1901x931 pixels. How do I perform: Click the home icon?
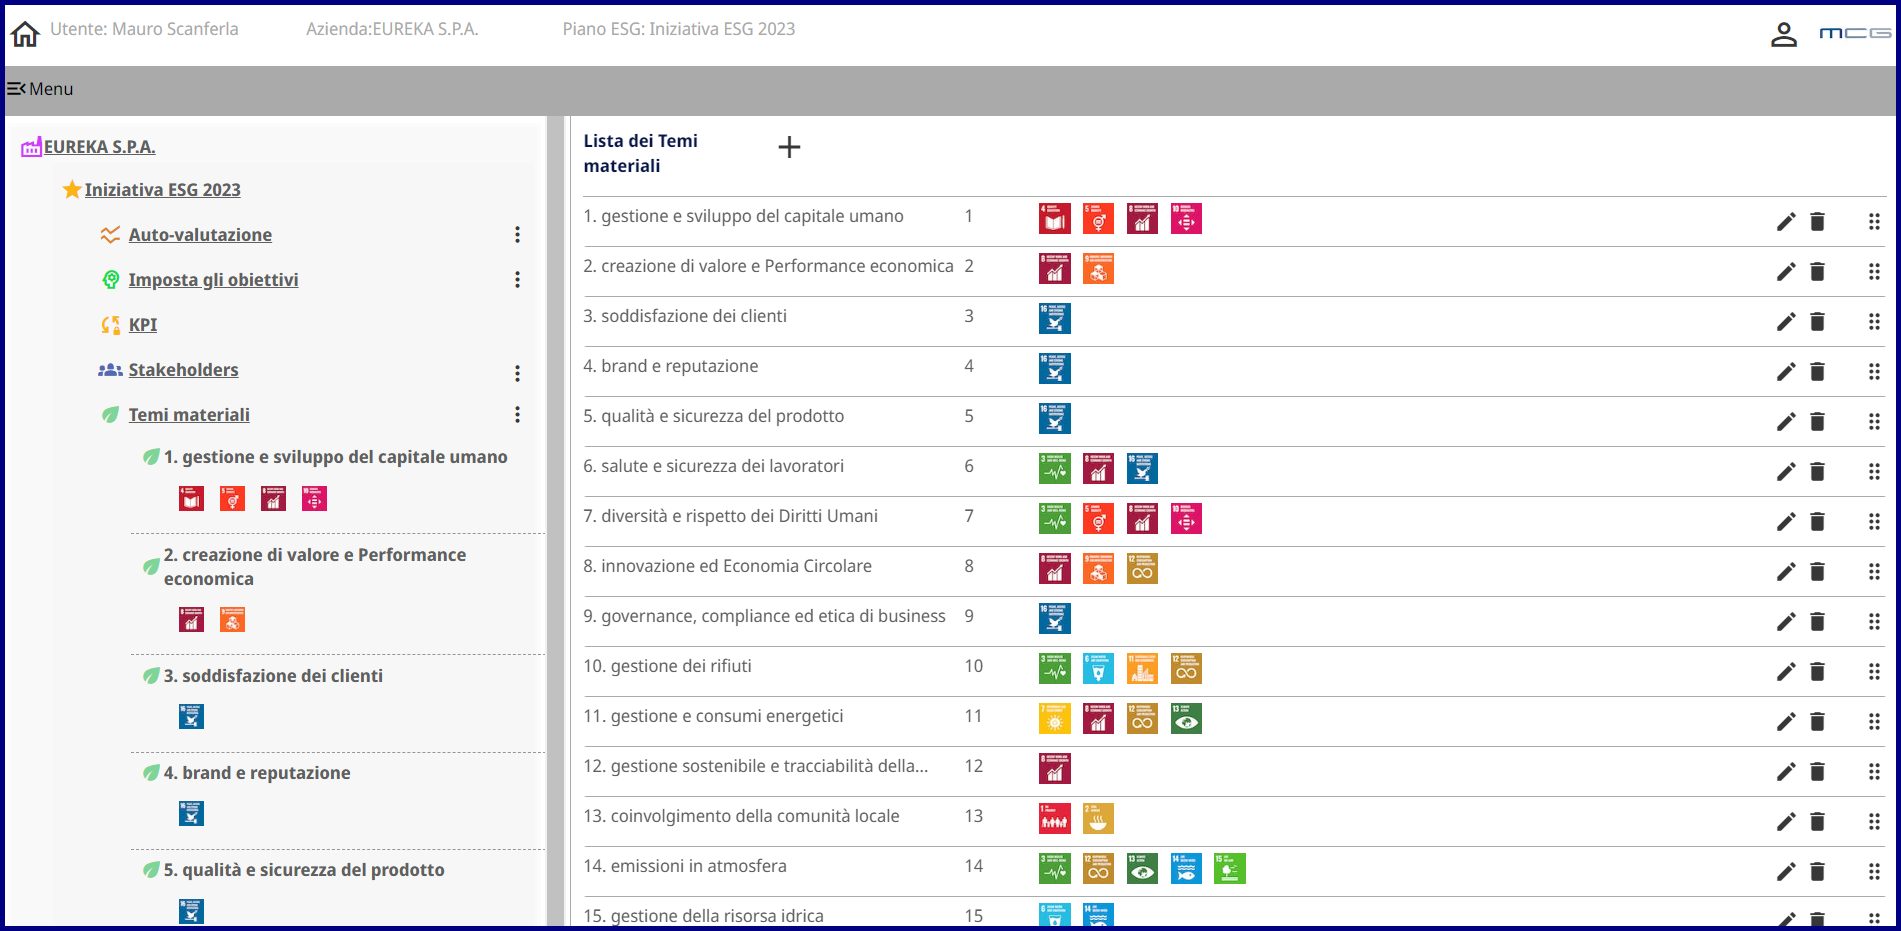[25, 34]
